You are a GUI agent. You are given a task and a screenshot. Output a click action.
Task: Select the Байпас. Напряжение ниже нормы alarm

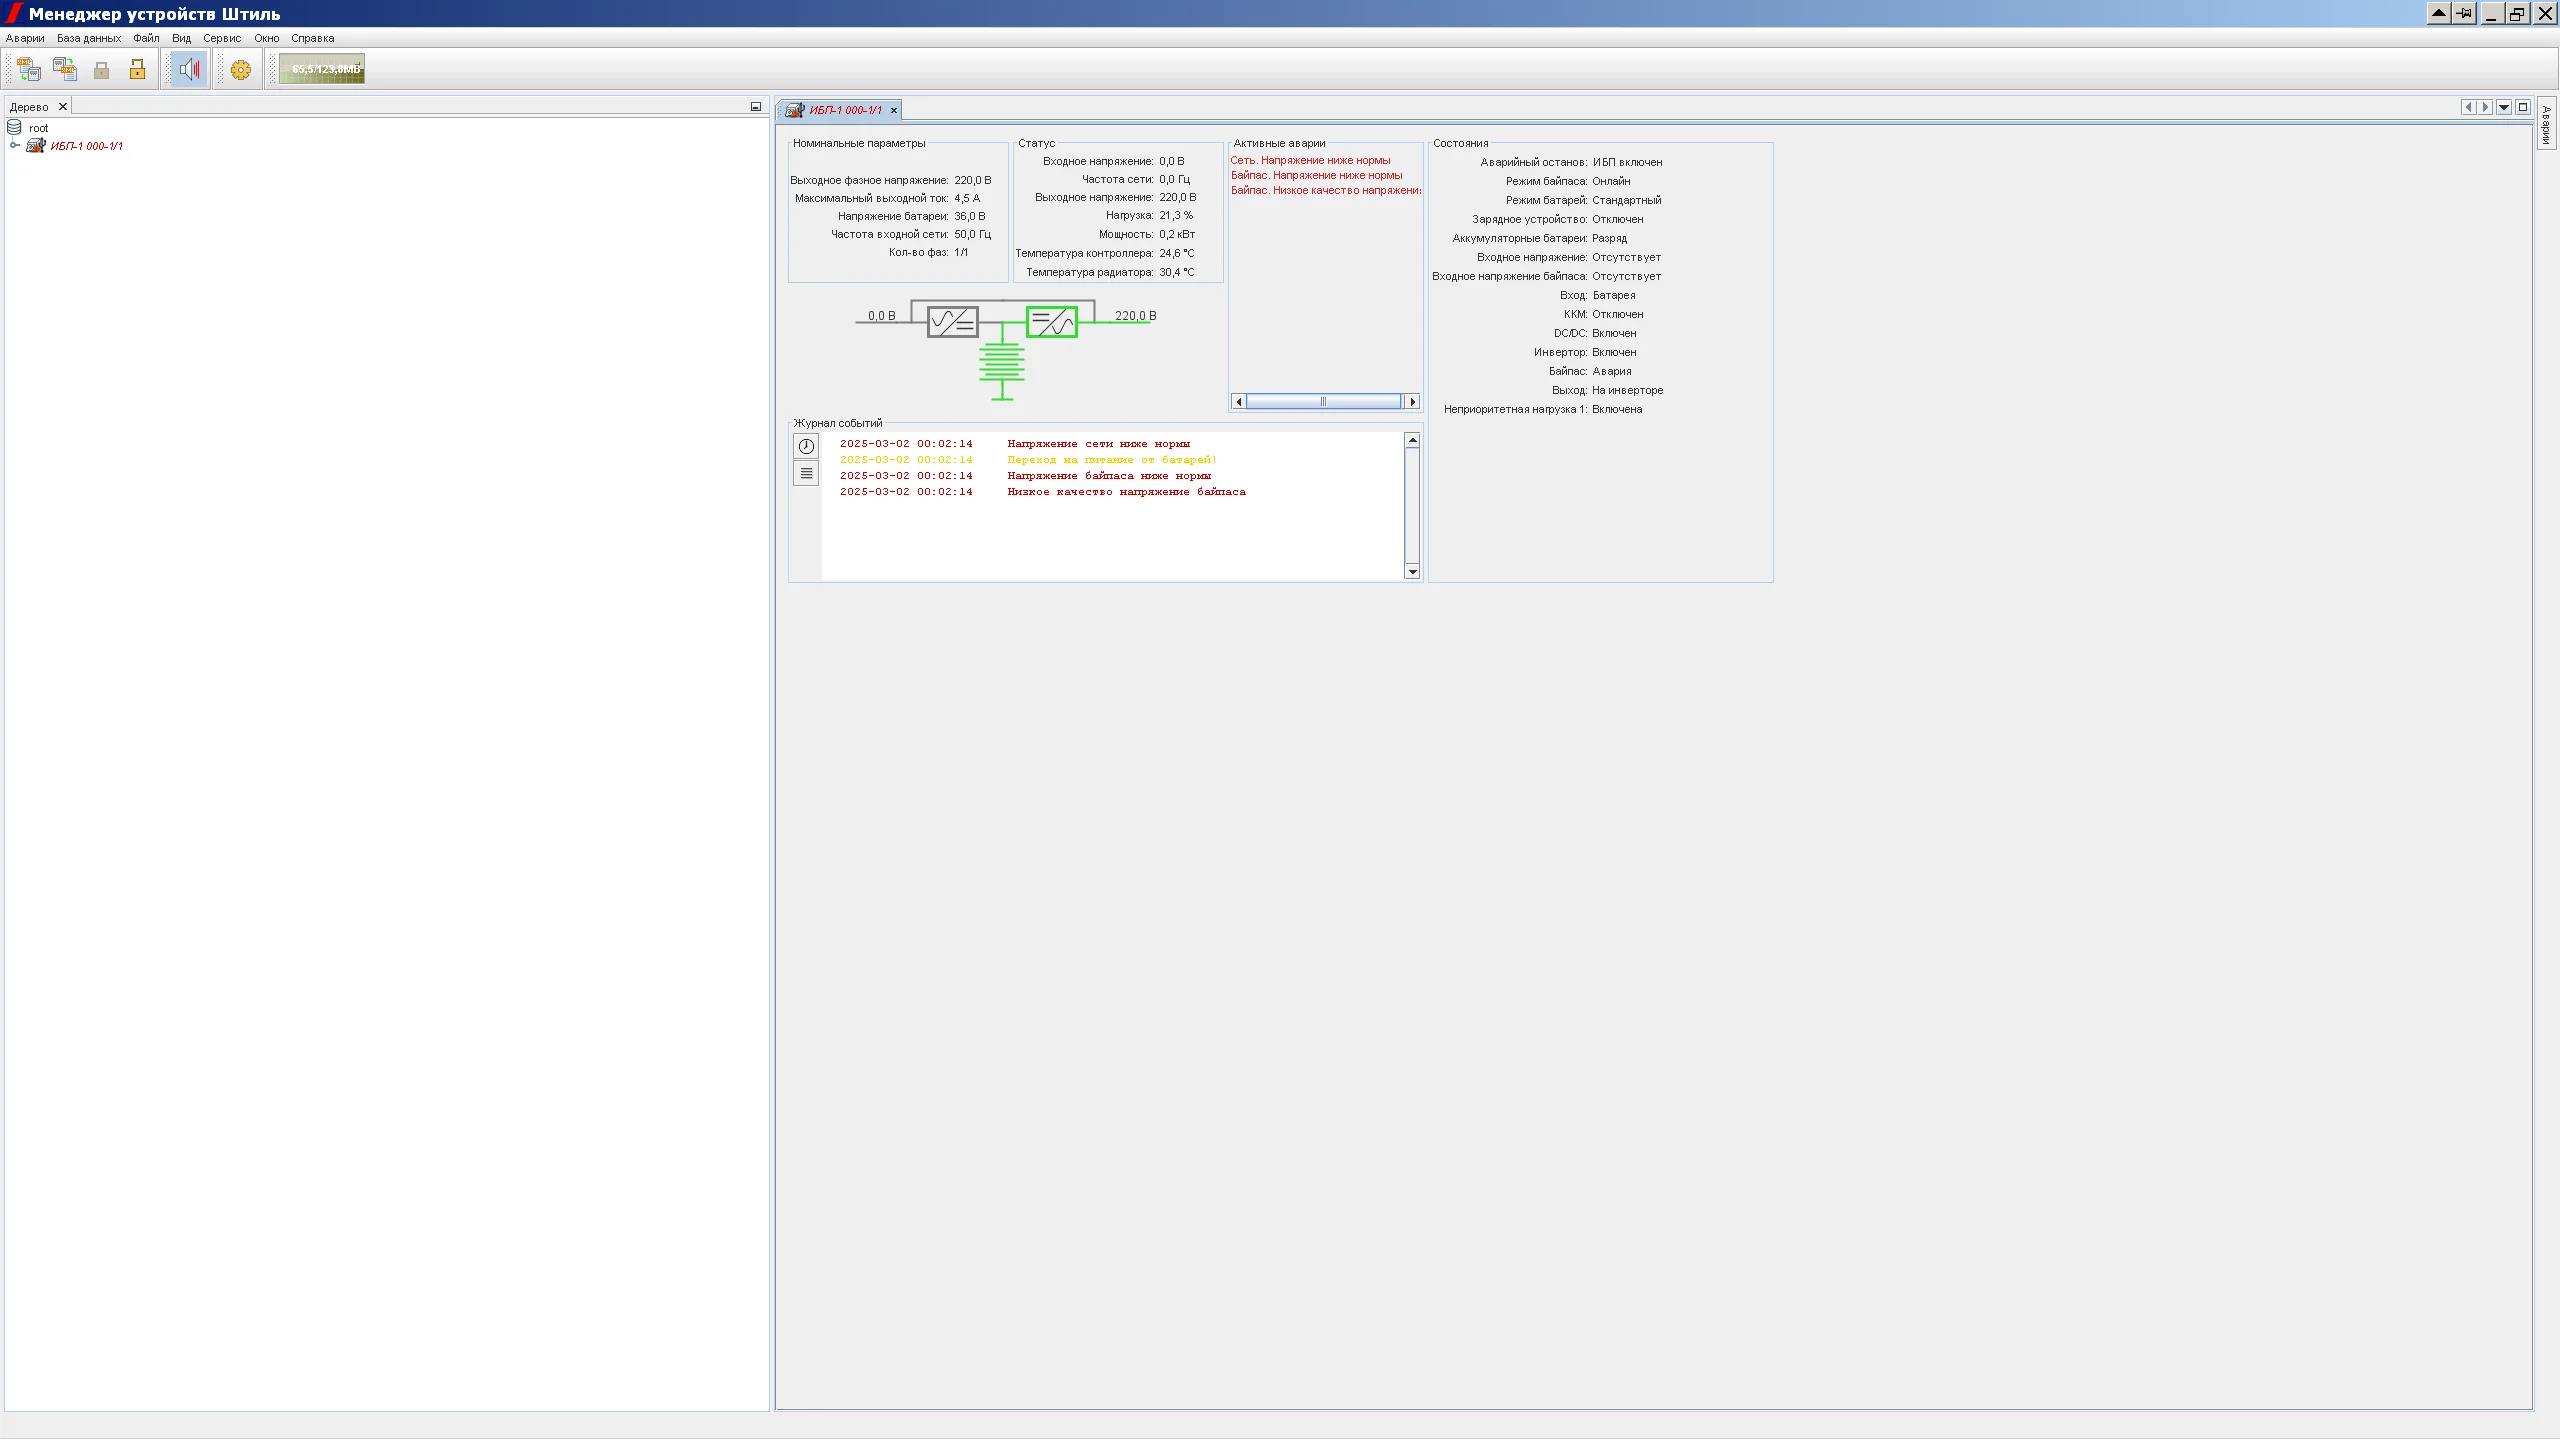pos(1316,175)
